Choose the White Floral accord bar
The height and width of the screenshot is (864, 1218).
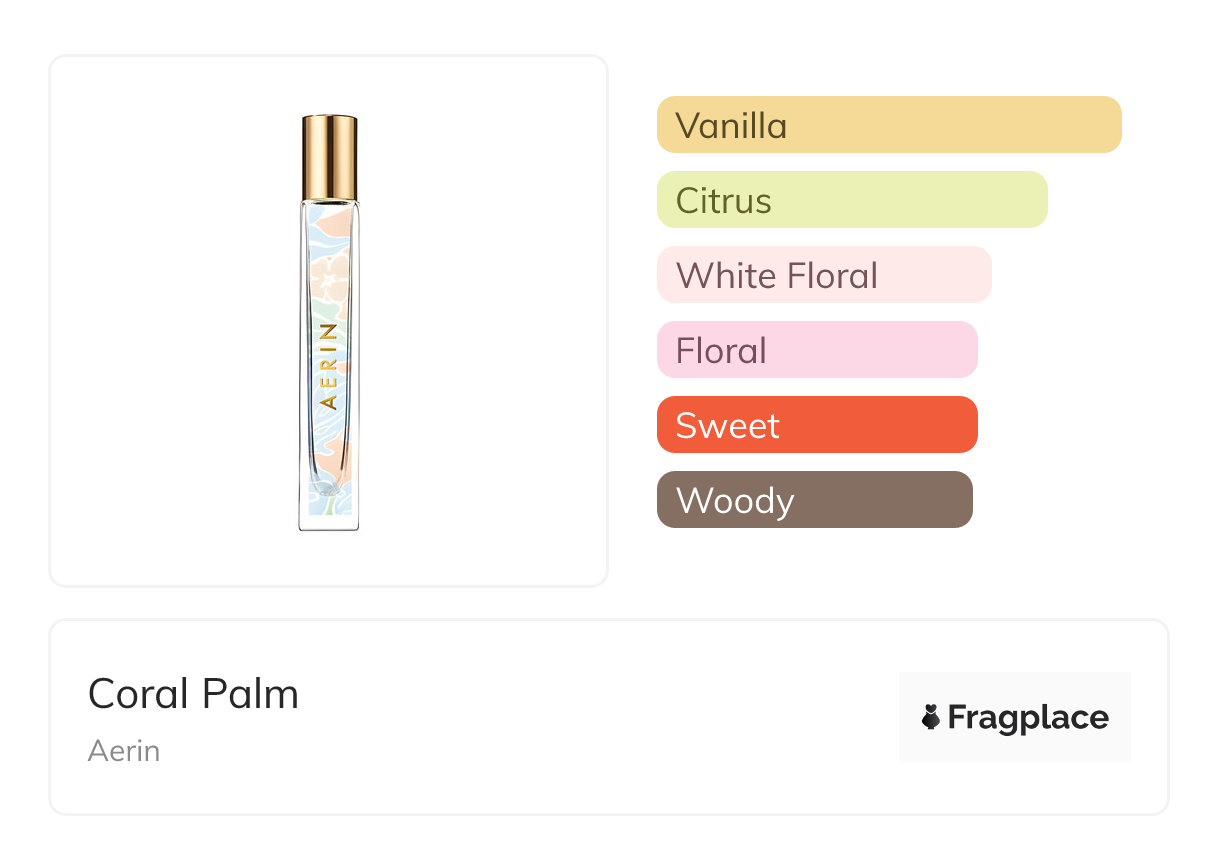(x=823, y=275)
